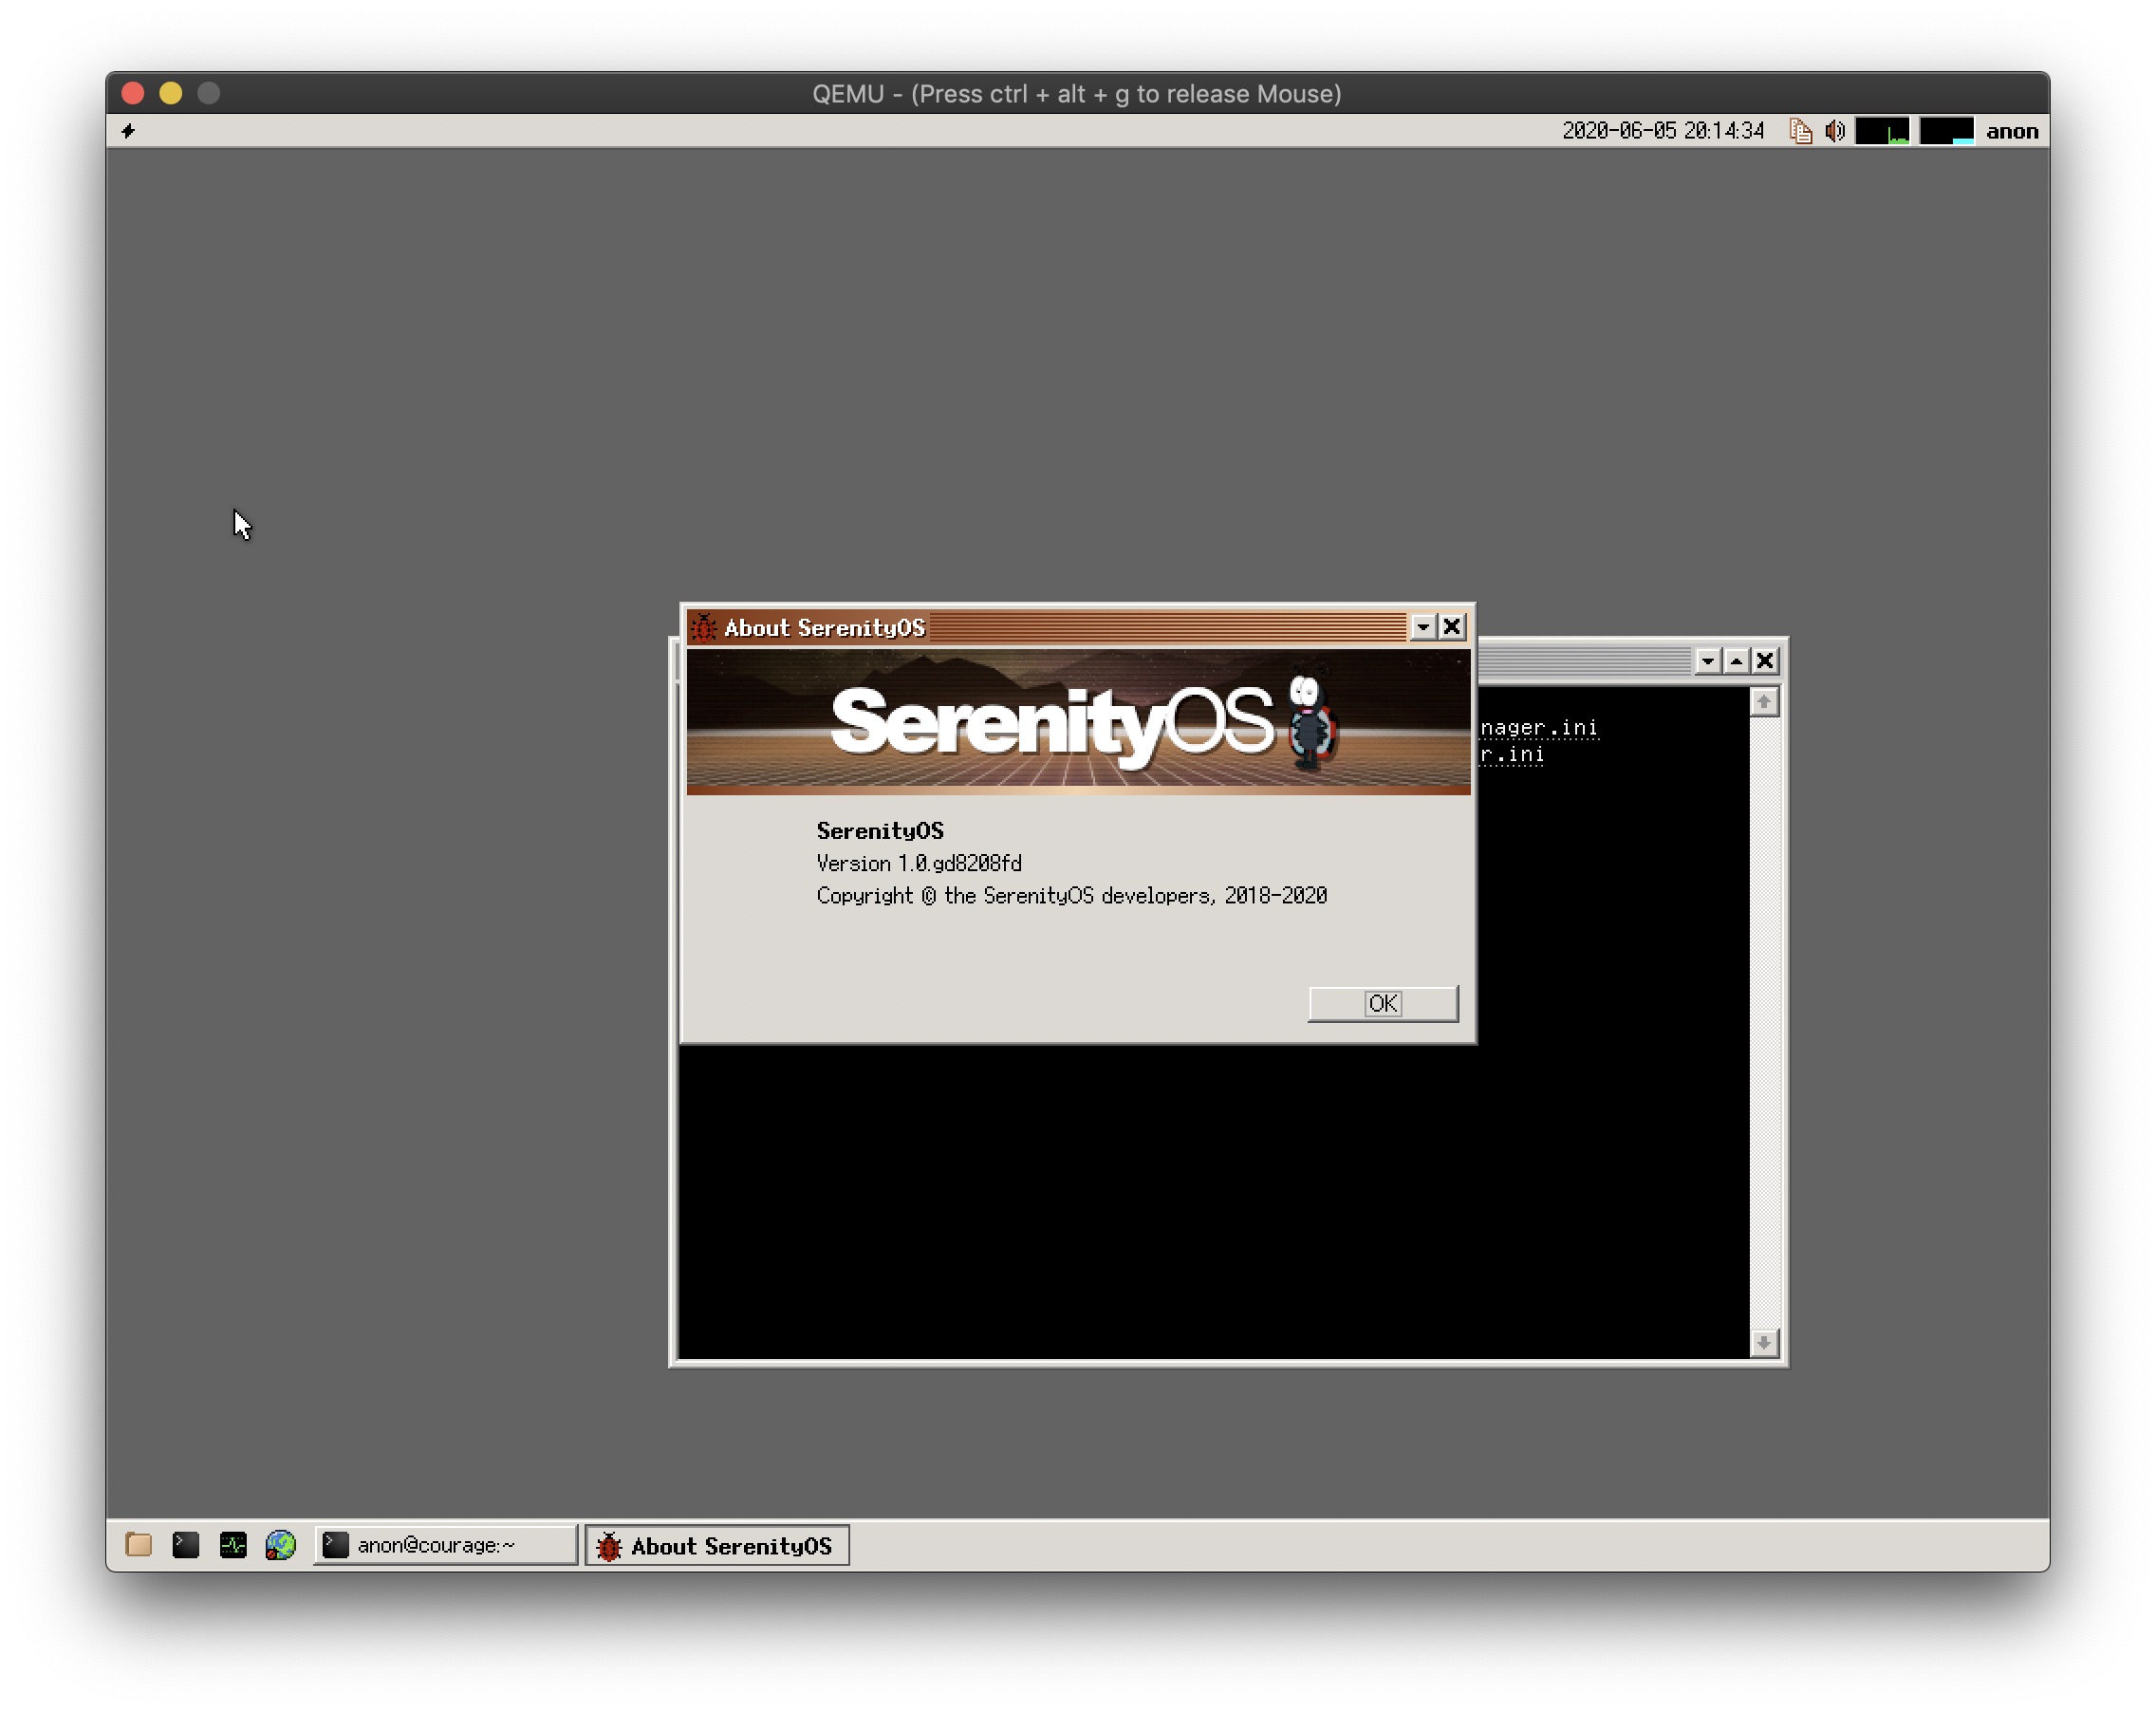Open the clipboard history tray icon
Image resolution: width=2156 pixels, height=1712 pixels.
tap(1800, 131)
